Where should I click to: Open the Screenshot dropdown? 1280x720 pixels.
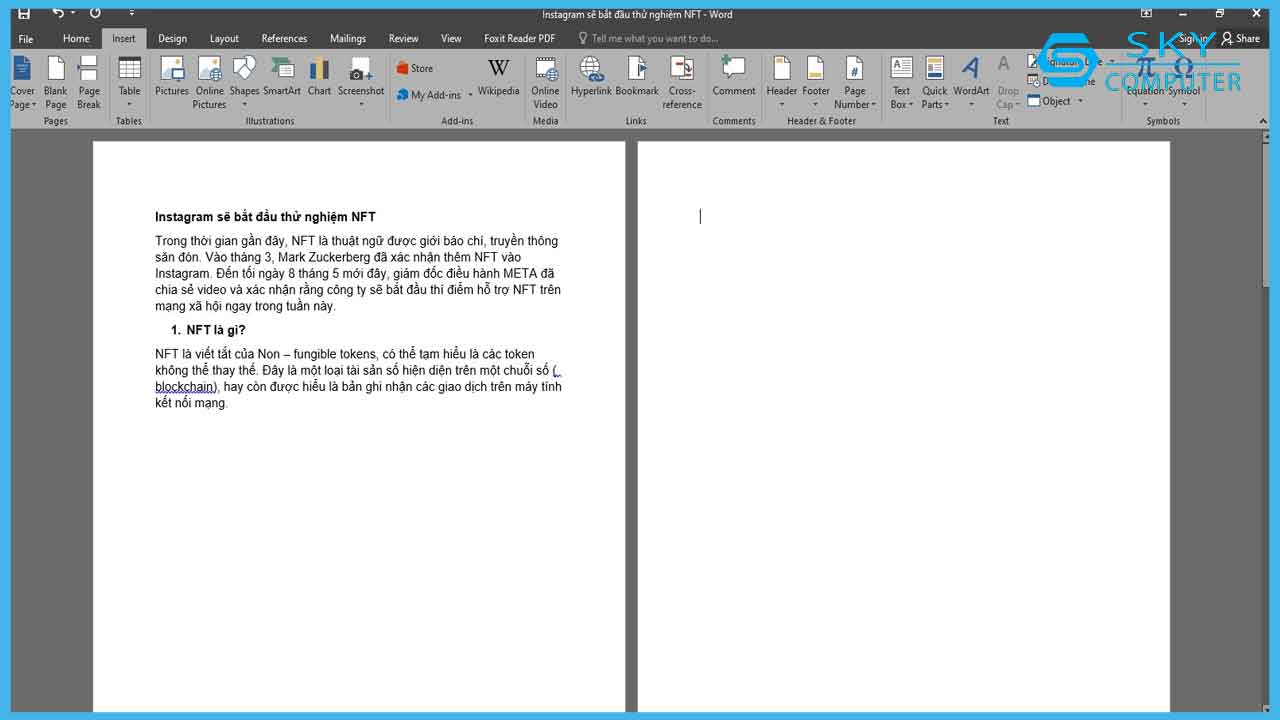[361, 82]
